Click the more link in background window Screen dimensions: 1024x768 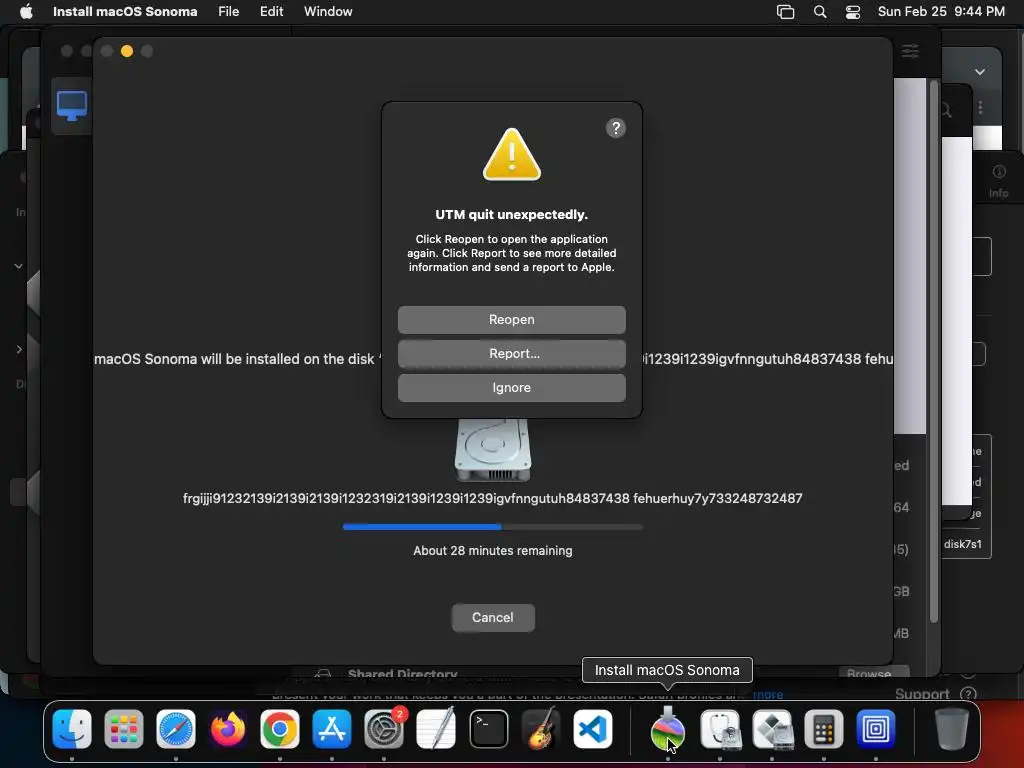click(x=768, y=695)
